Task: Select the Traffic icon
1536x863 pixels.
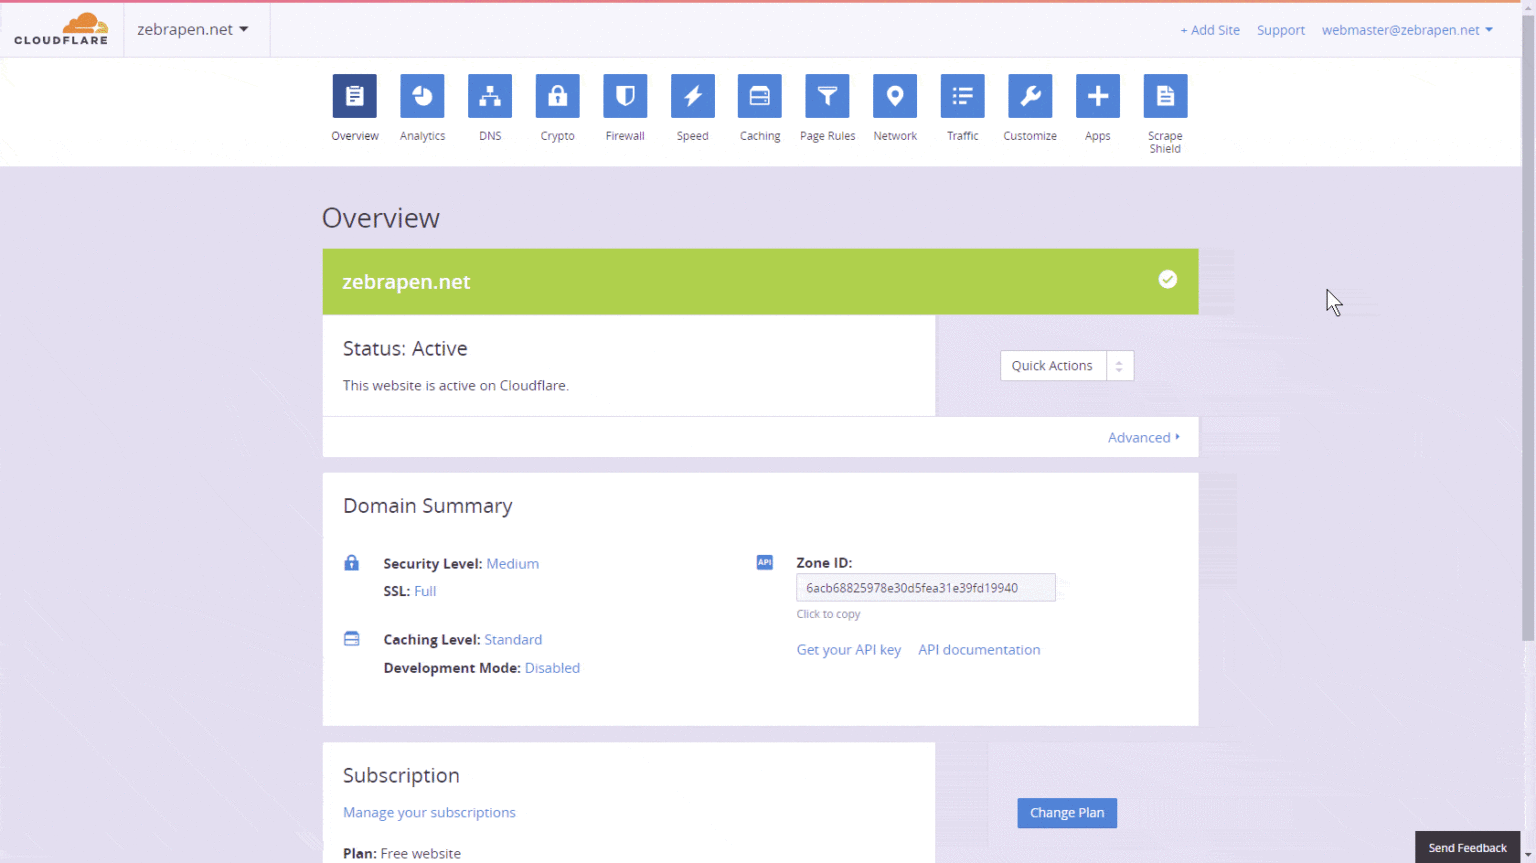Action: (962, 96)
